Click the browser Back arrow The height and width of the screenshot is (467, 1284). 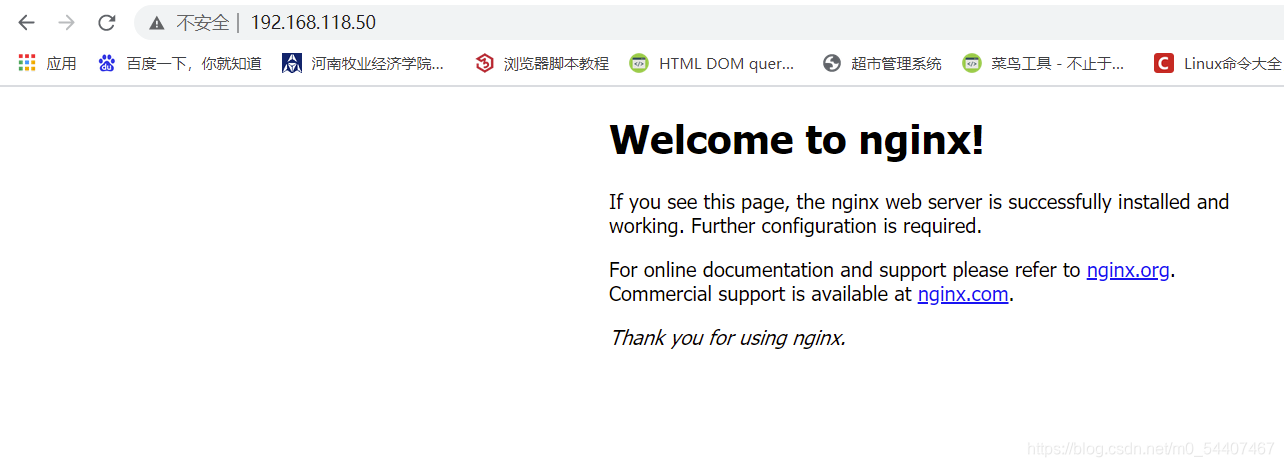(26, 22)
